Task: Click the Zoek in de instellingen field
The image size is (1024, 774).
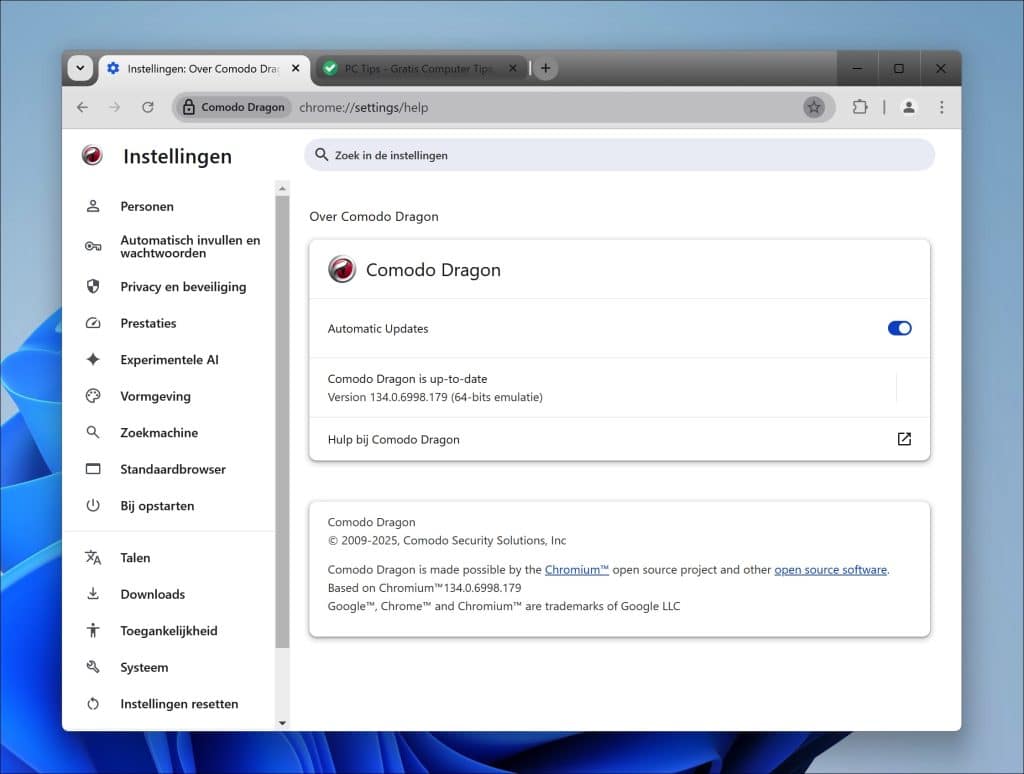Action: coord(620,155)
